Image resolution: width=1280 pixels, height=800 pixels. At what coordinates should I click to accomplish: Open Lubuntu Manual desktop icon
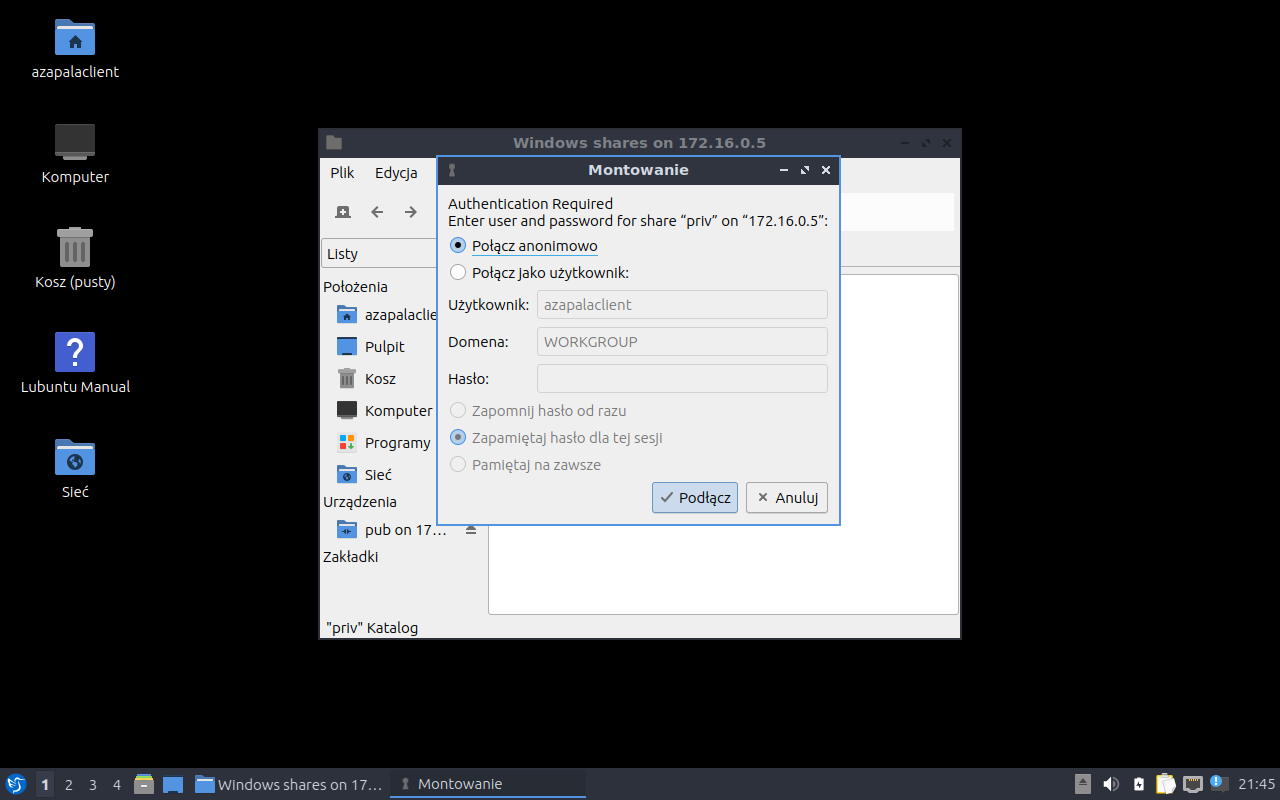pos(75,363)
